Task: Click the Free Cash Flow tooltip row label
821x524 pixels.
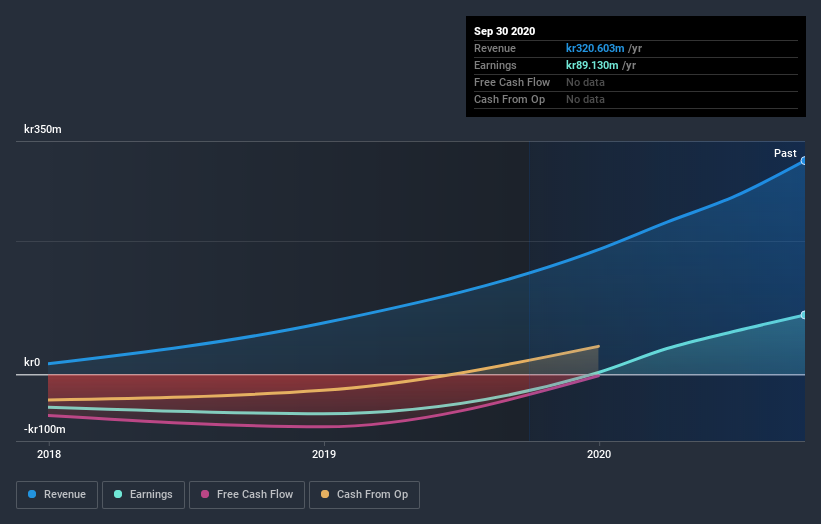Action: point(512,82)
